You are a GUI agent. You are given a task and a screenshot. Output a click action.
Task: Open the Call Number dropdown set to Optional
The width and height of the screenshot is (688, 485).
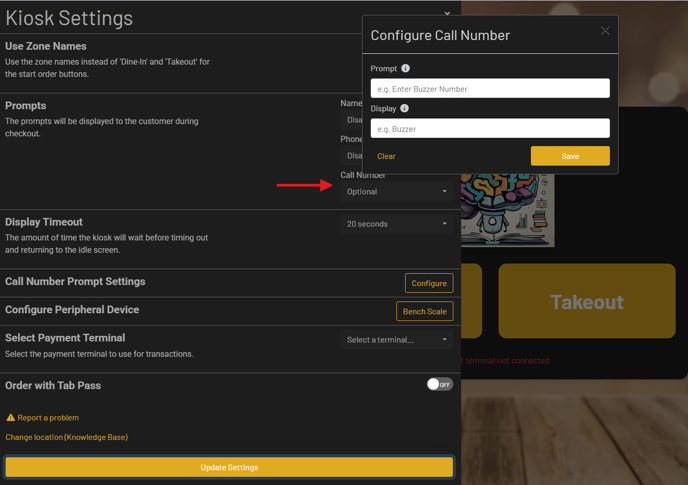pyautogui.click(x=396, y=192)
